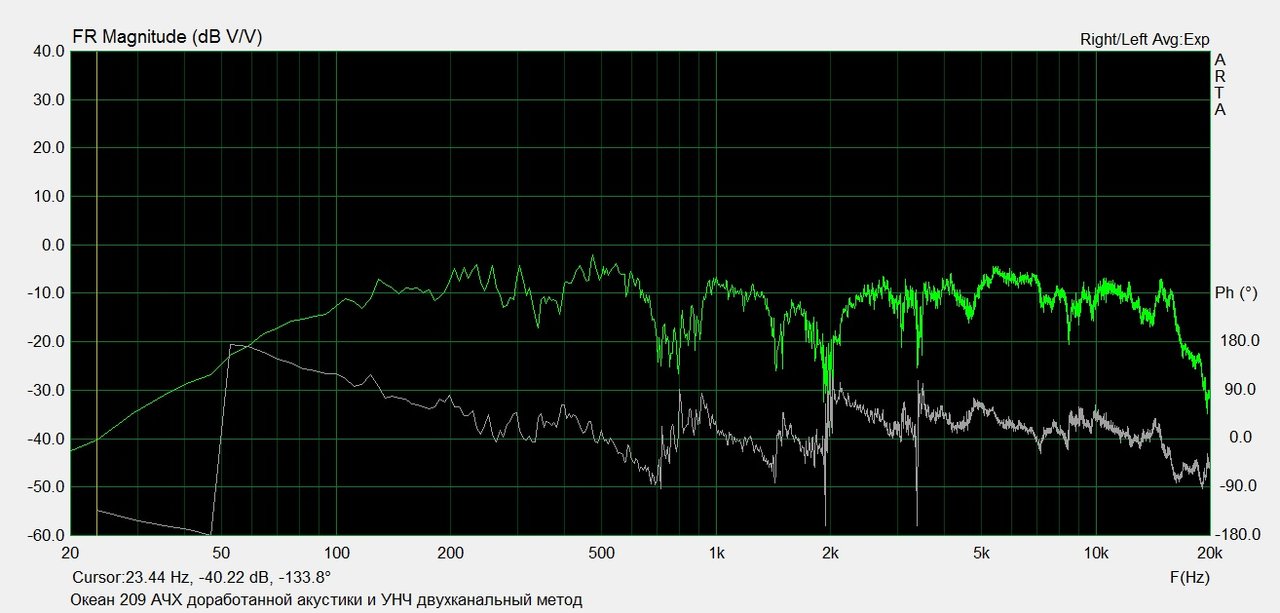Click the "20" Hz tick on the frequency axis
Screen dimensions: 1280x613
70,554
